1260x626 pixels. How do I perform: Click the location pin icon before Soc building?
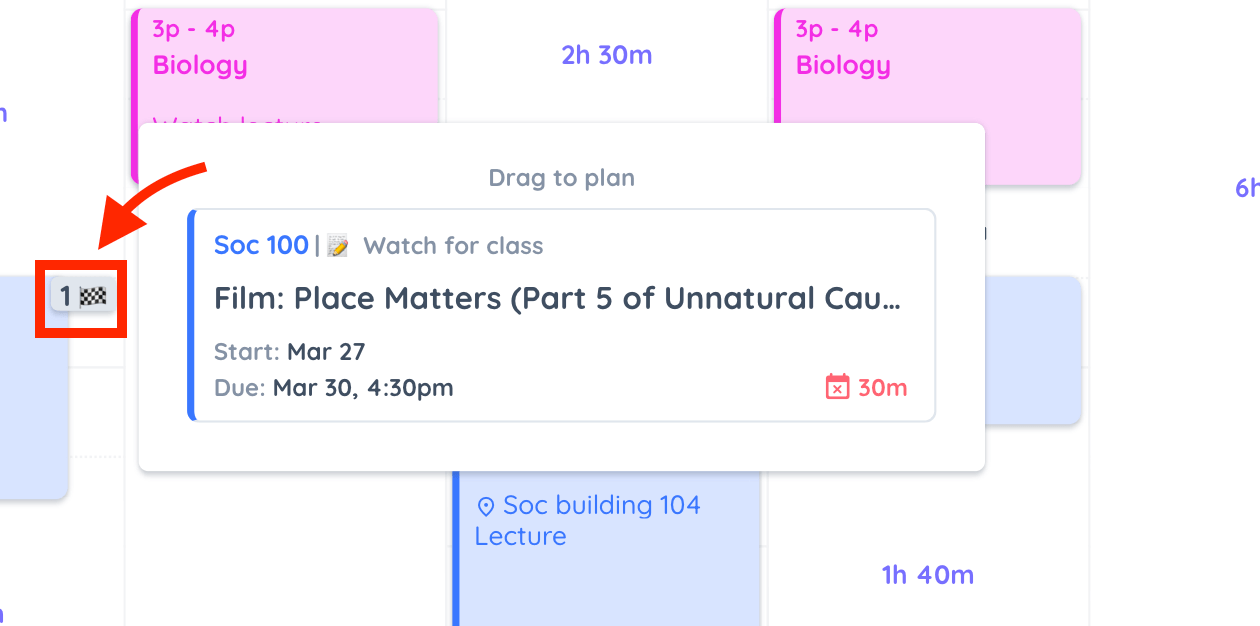tap(486, 506)
